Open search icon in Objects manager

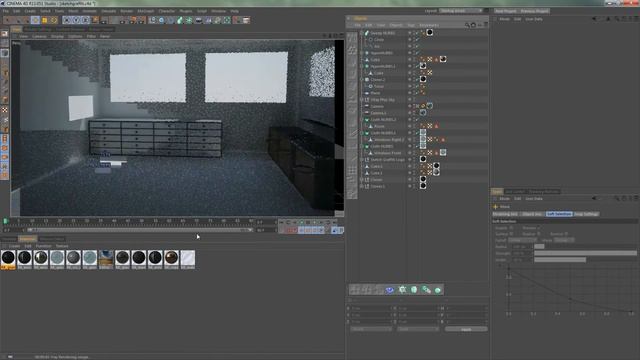(467, 25)
